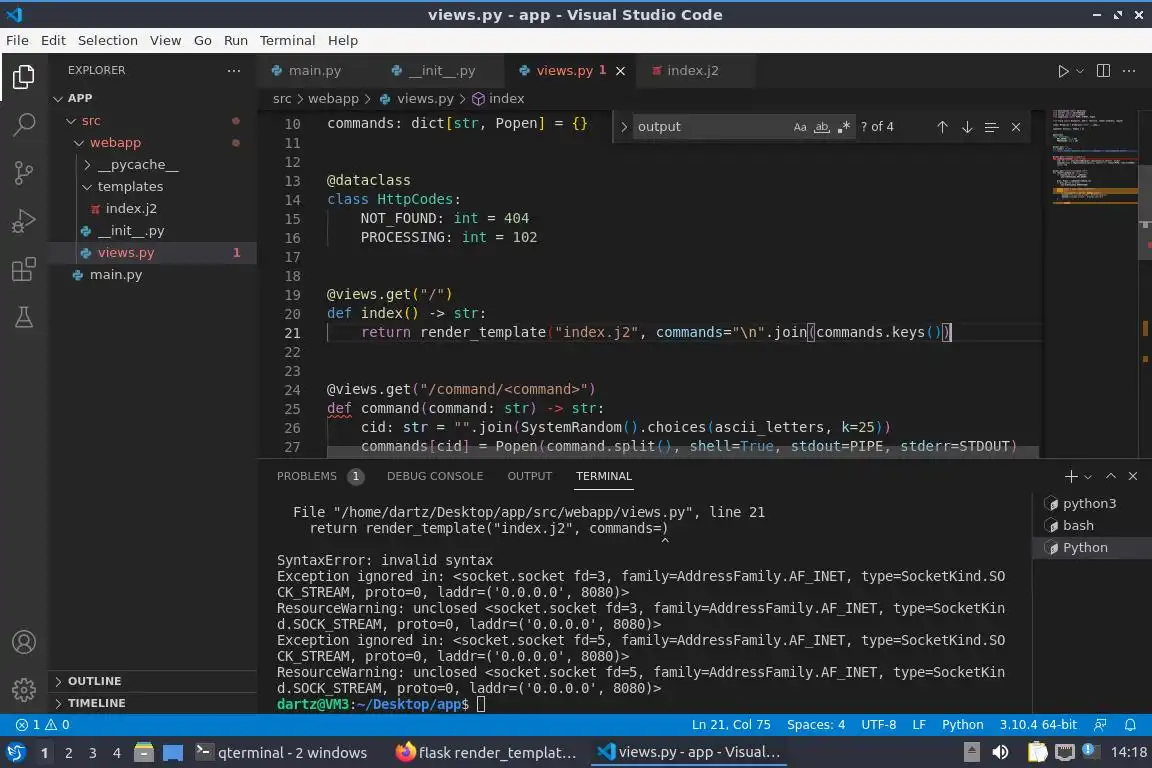Go to previous find match
The width and height of the screenshot is (1152, 768).
(x=942, y=126)
